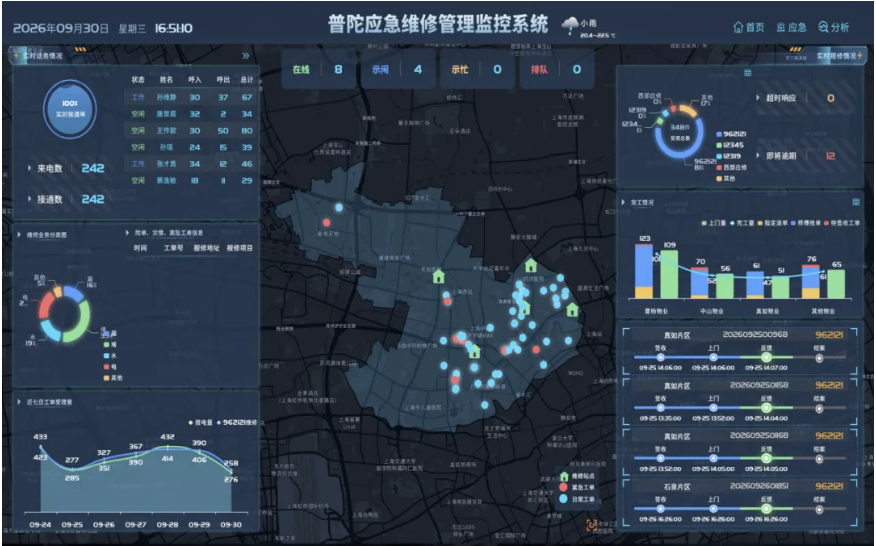Expand the 完工情况 section arrow
Image resolution: width=876 pixels, height=546 pixels.
click(623, 202)
